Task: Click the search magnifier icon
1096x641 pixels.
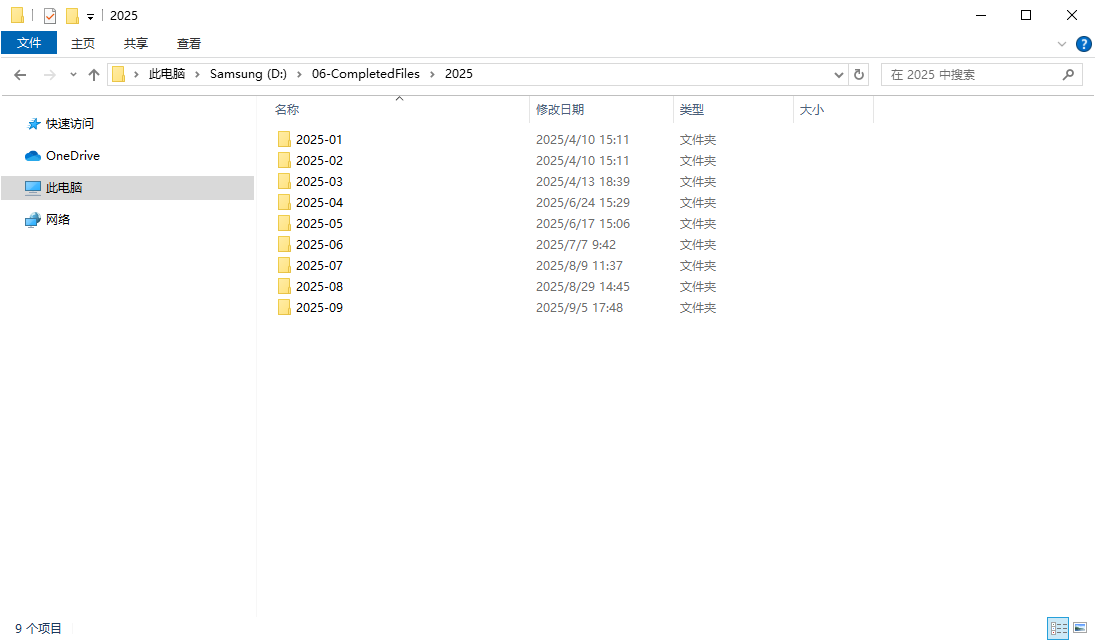Action: click(x=1068, y=74)
